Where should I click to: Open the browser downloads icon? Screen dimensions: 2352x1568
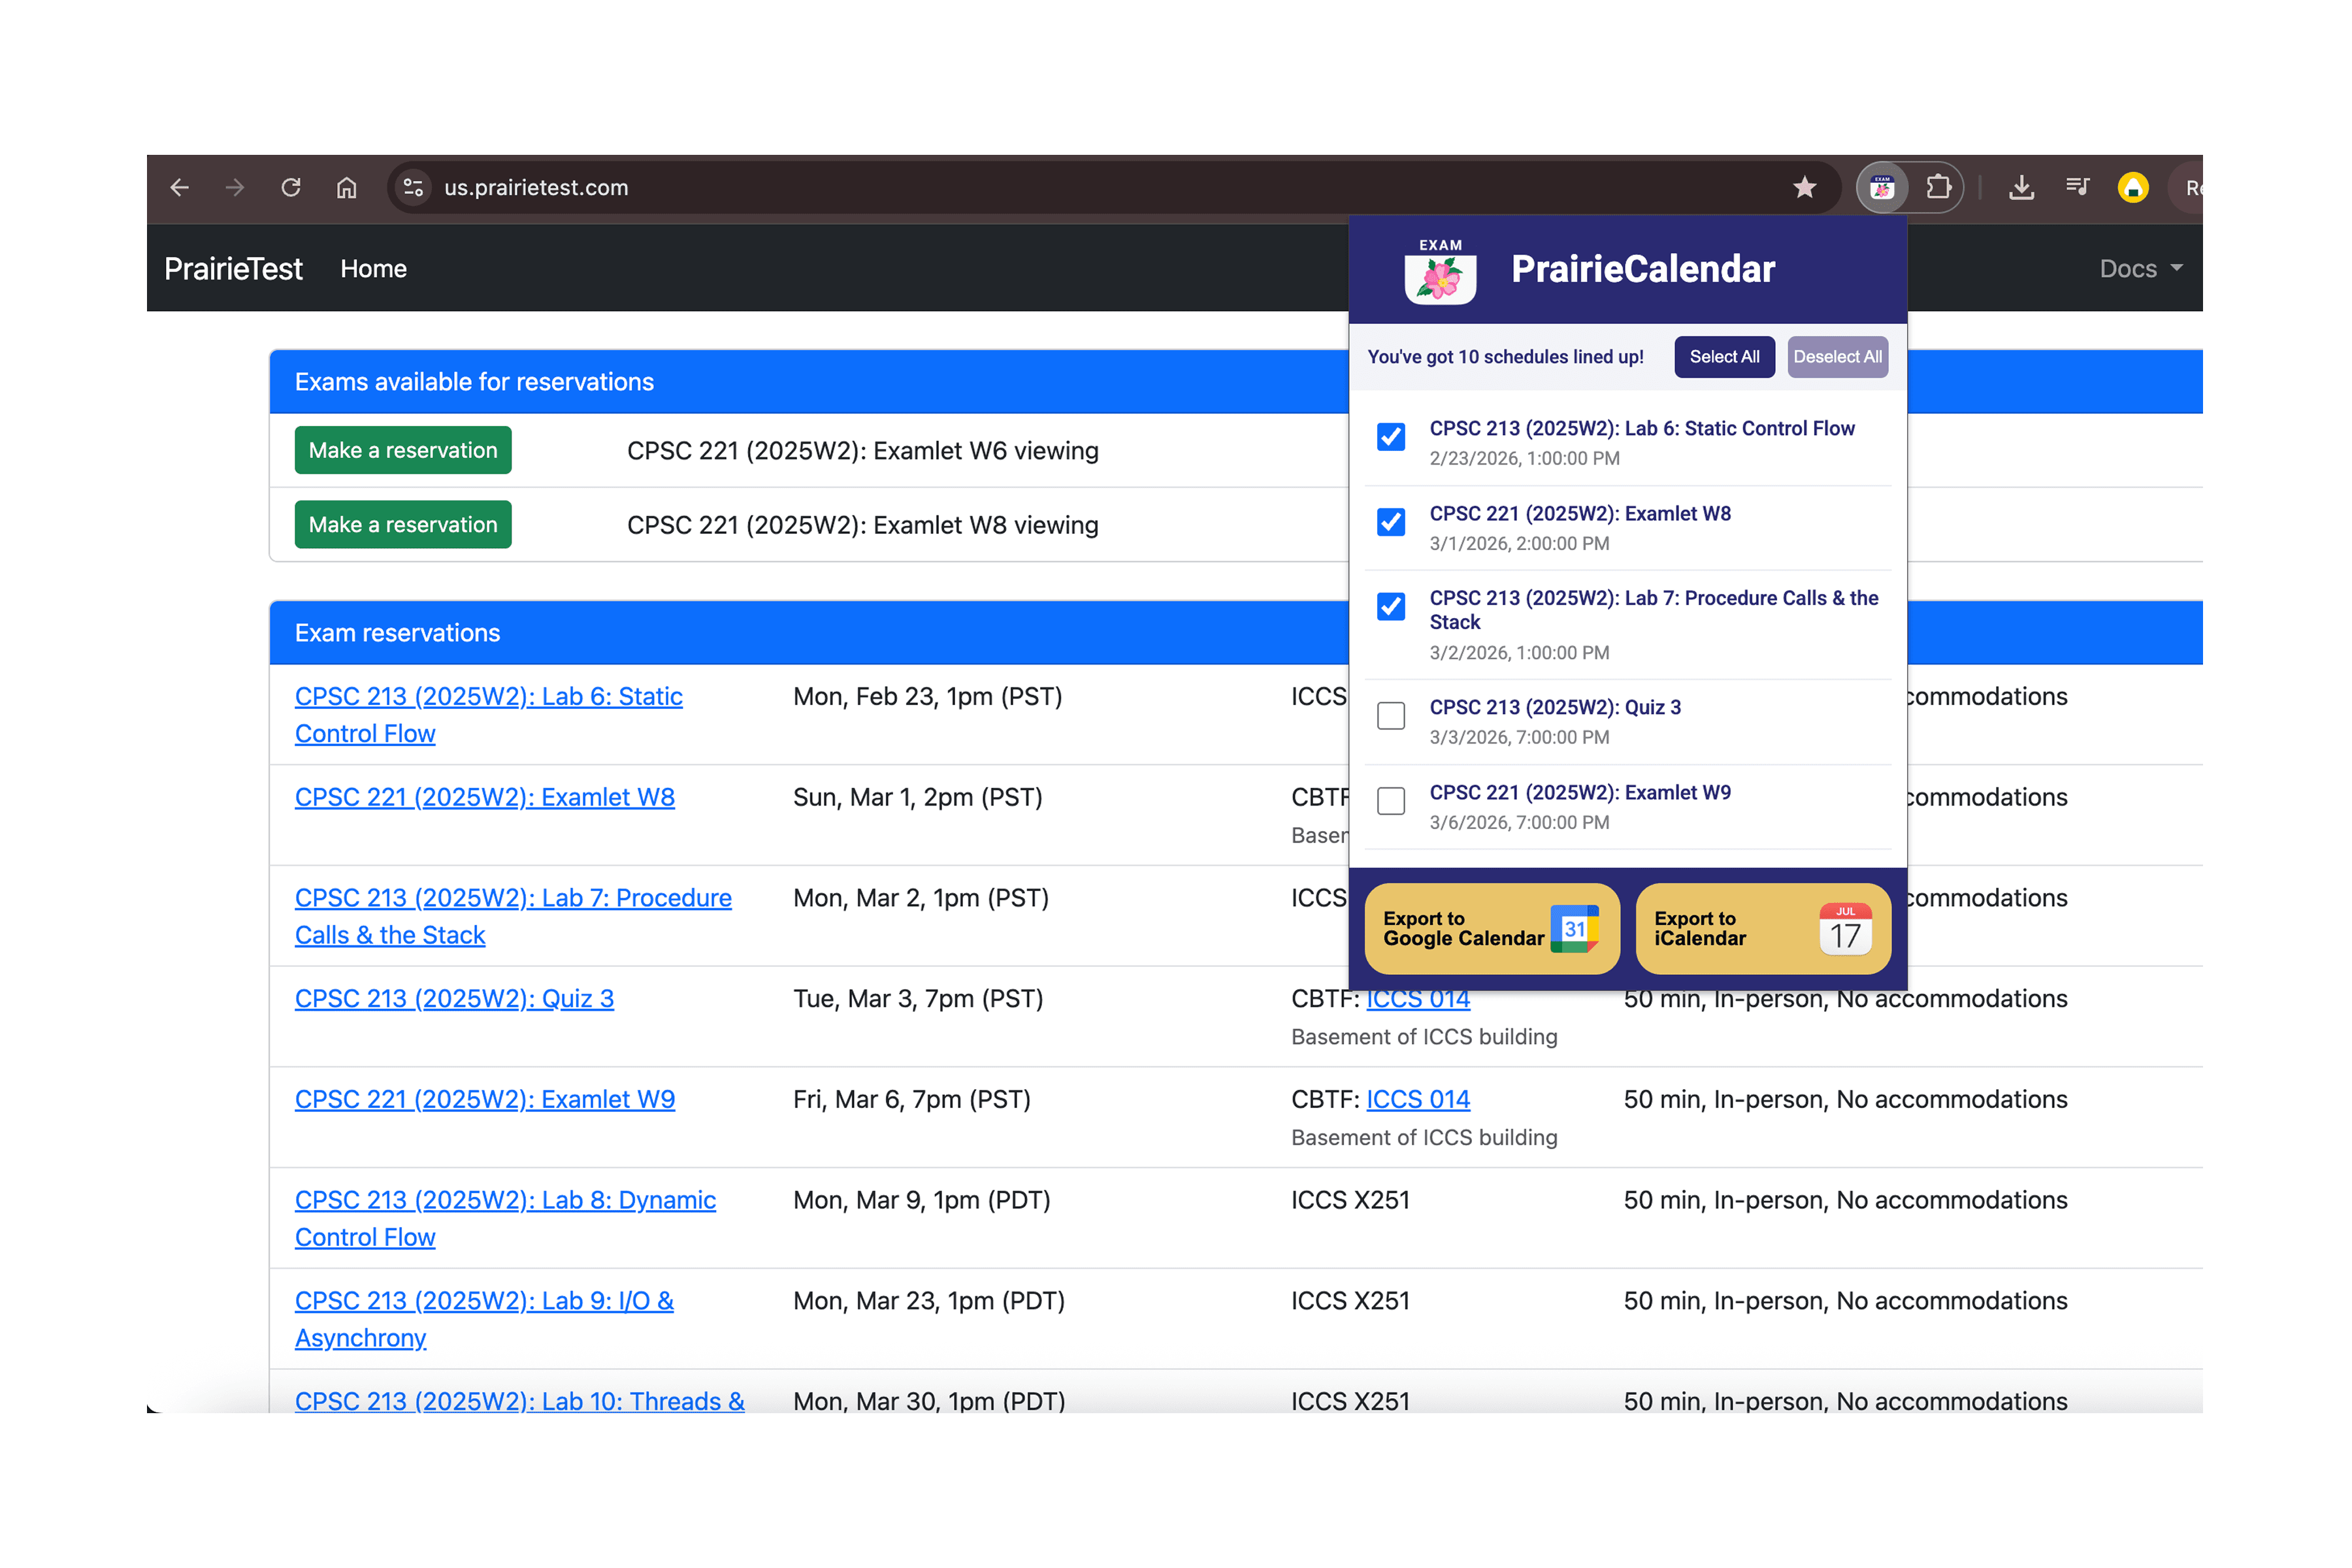(x=2021, y=188)
